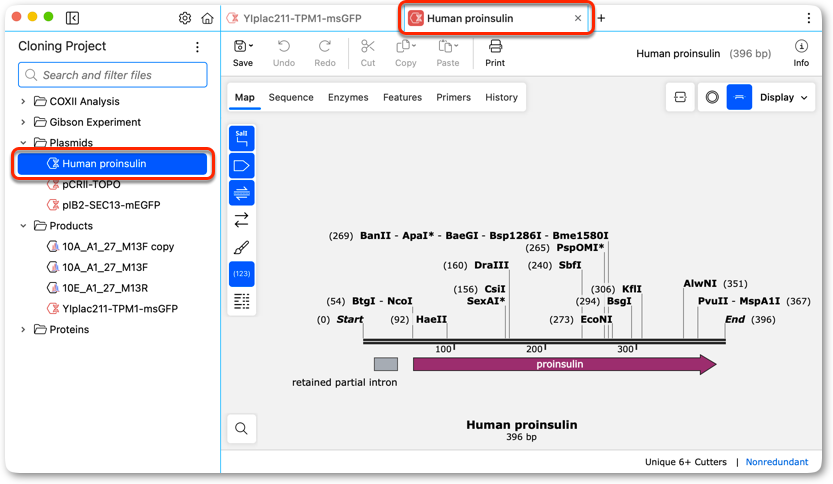Collapse the Products folder

pyautogui.click(x=23, y=226)
